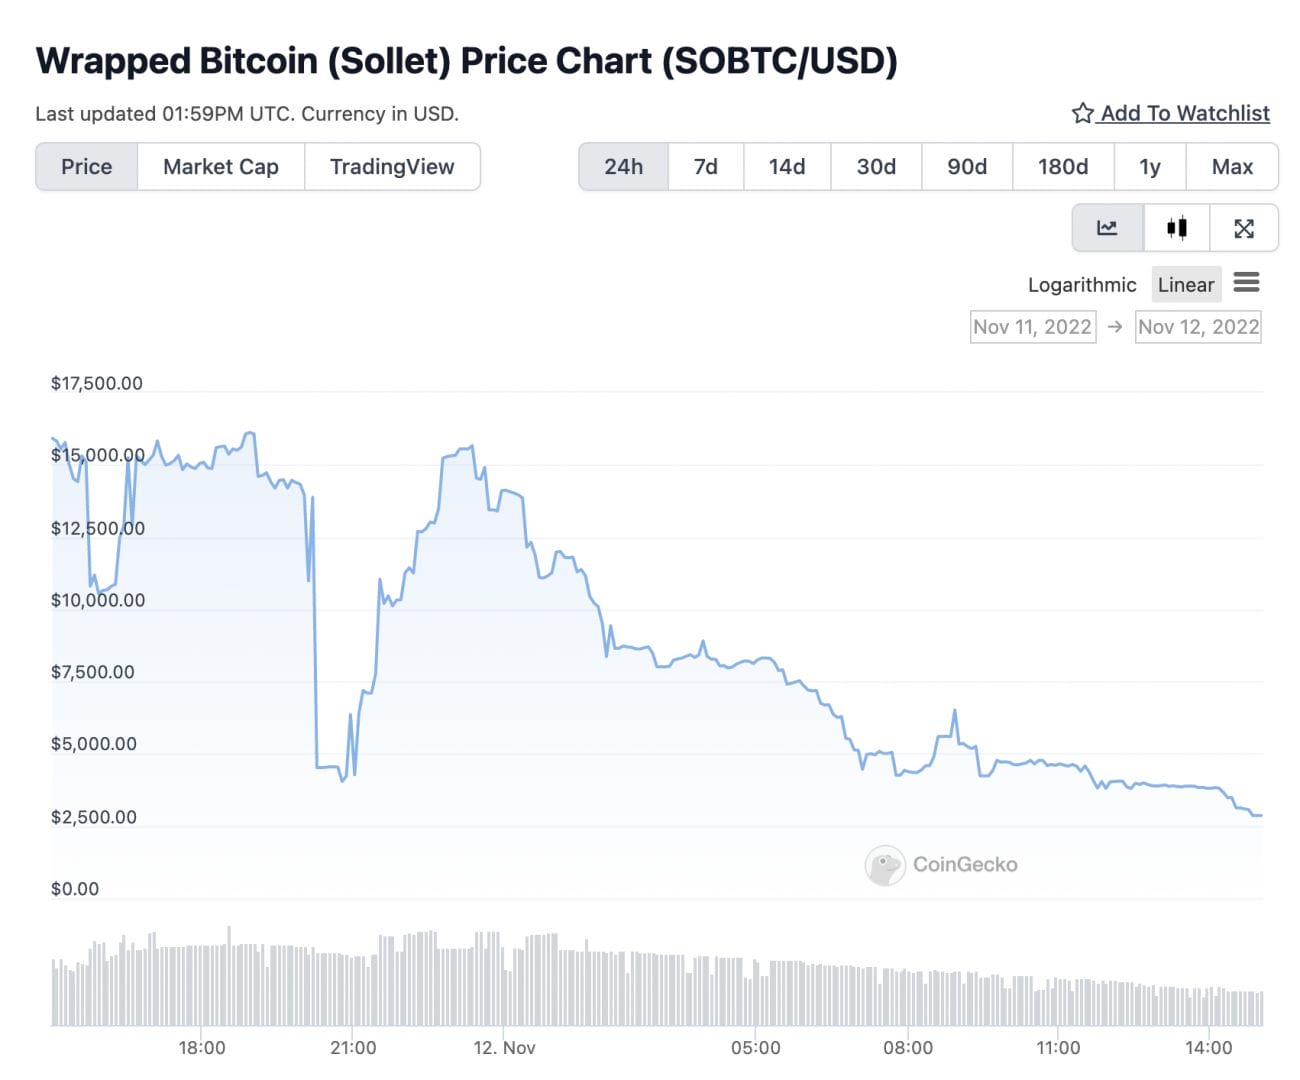Image resolution: width=1300 pixels, height=1080 pixels.
Task: Toggle Linear scale
Action: coord(1186,285)
